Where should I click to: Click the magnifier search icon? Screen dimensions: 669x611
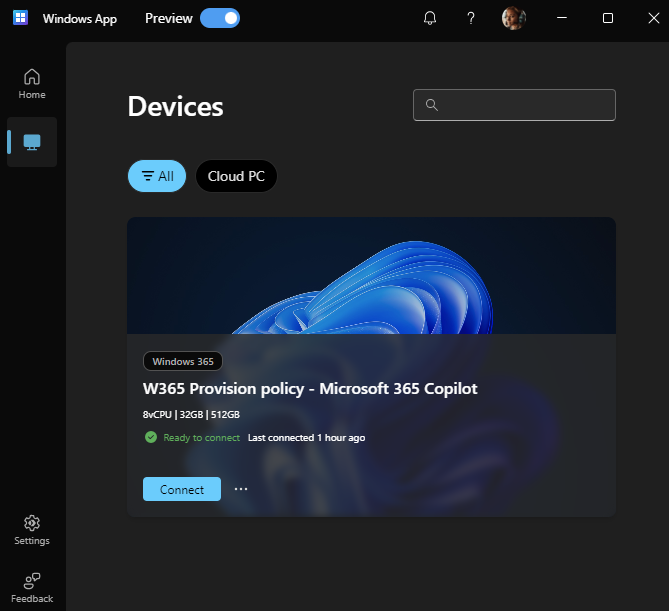point(431,105)
